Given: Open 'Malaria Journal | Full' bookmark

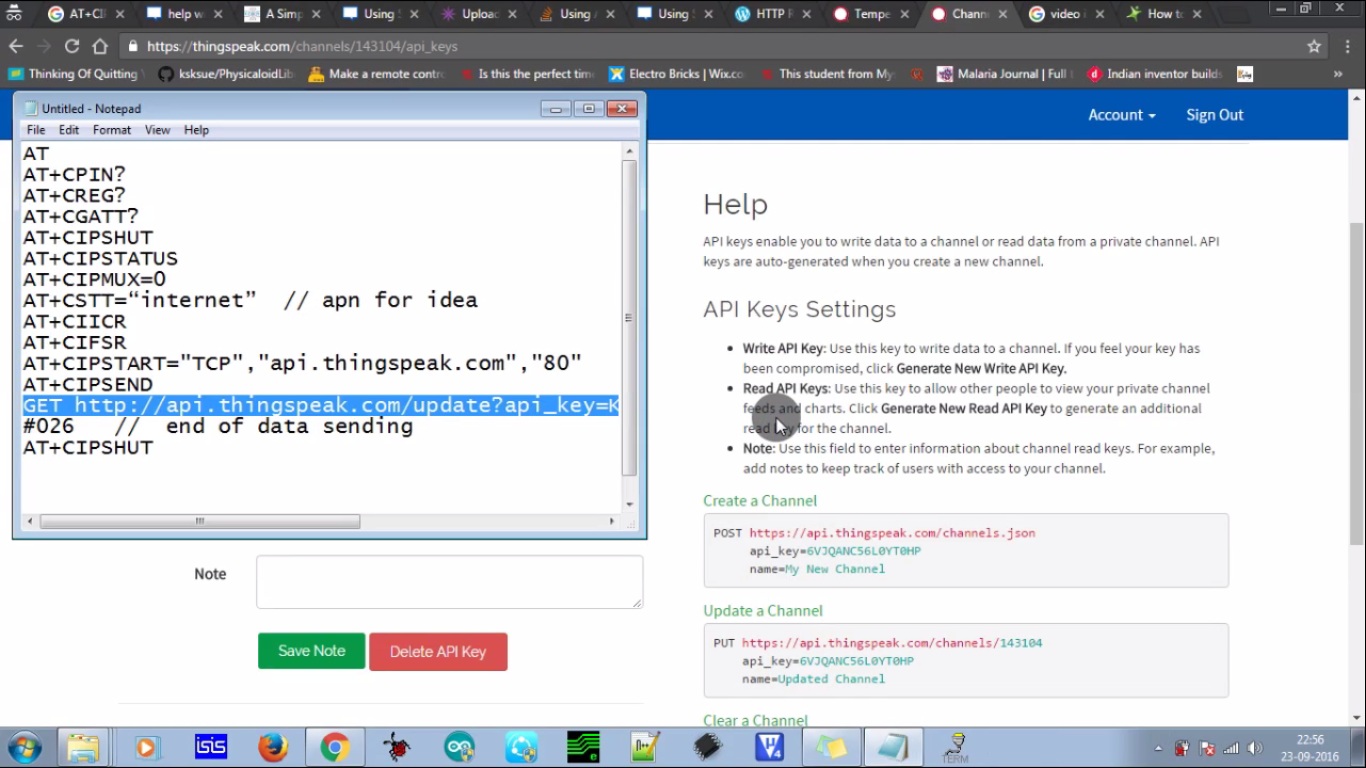Looking at the screenshot, I should click(x=1005, y=74).
